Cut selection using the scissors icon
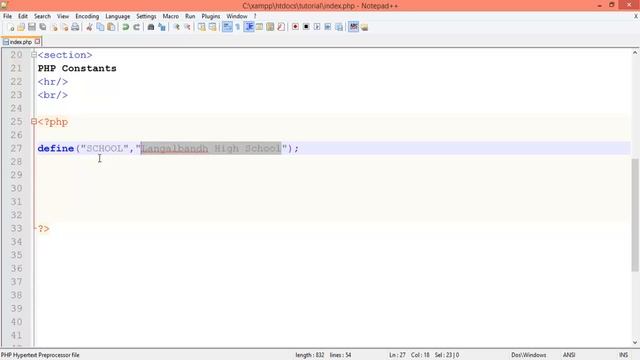 89,27
